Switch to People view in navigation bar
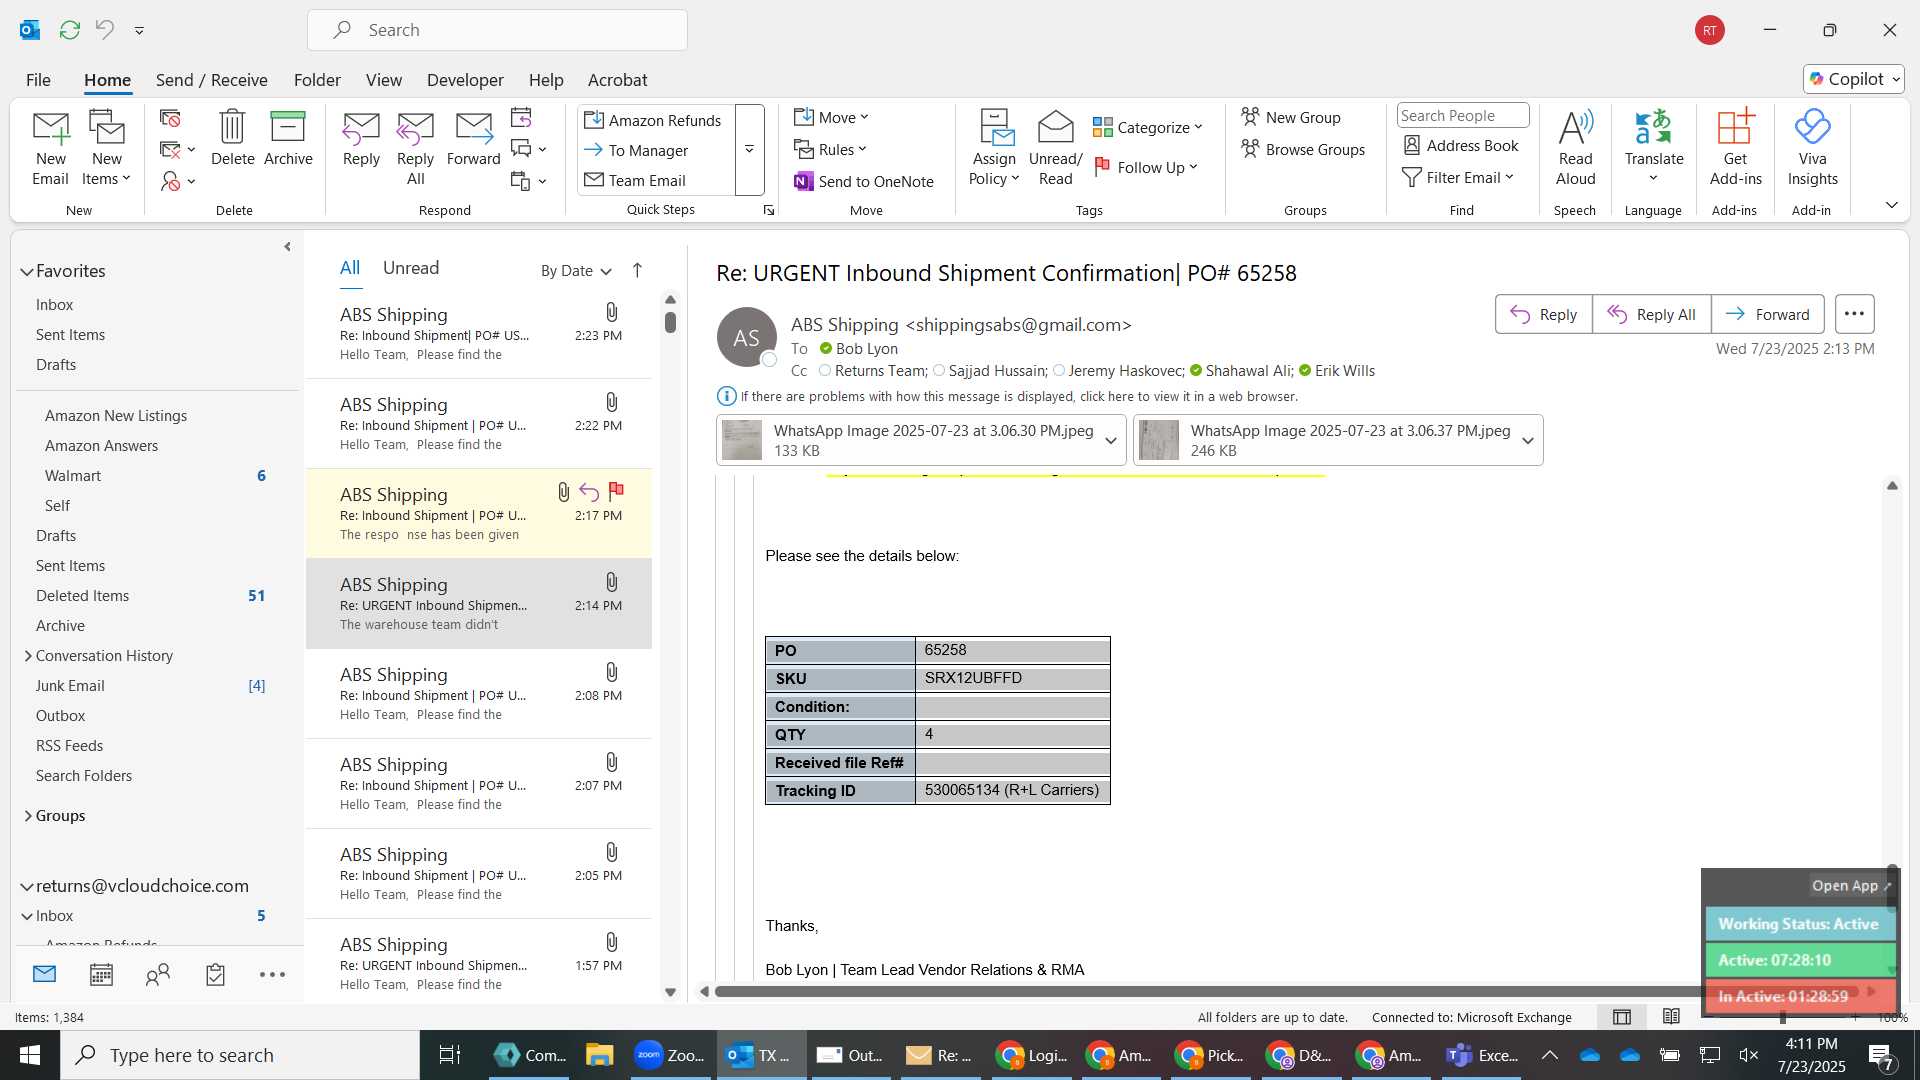 (x=158, y=975)
